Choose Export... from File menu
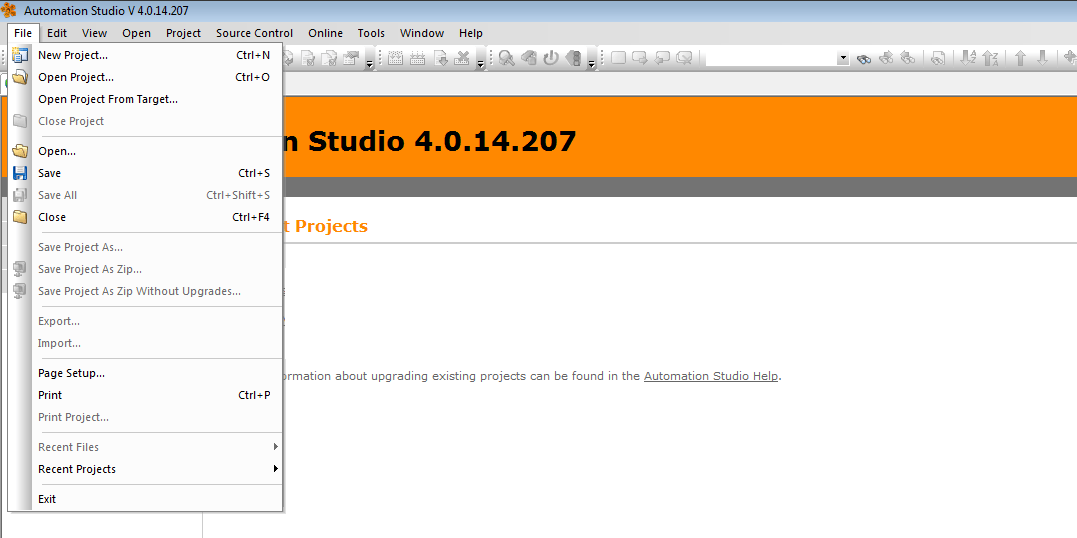 tap(146, 322)
